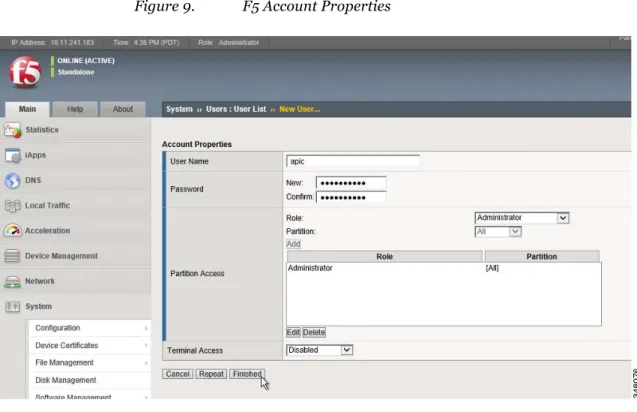Viewport: 637px width, 412px height.
Task: Expand the Device Certificates submenu arrow
Action: [x=146, y=346]
